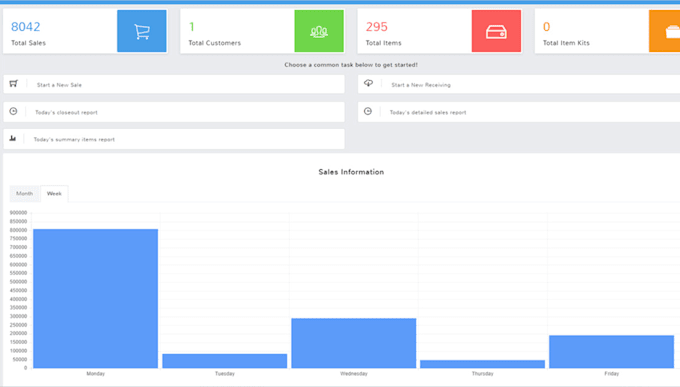Click the Total Item Kits count of 0
Viewport: 680px width, 387px height.
pyautogui.click(x=546, y=27)
